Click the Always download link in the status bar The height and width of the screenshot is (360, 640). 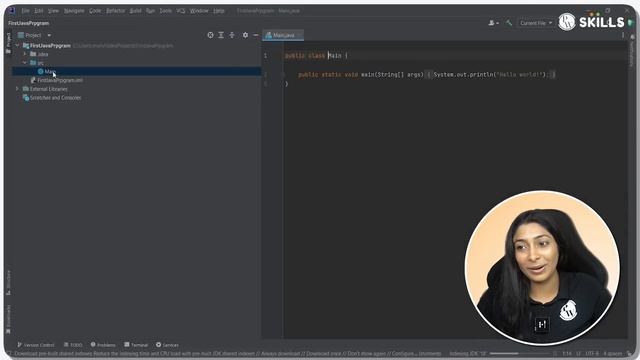coord(281,353)
